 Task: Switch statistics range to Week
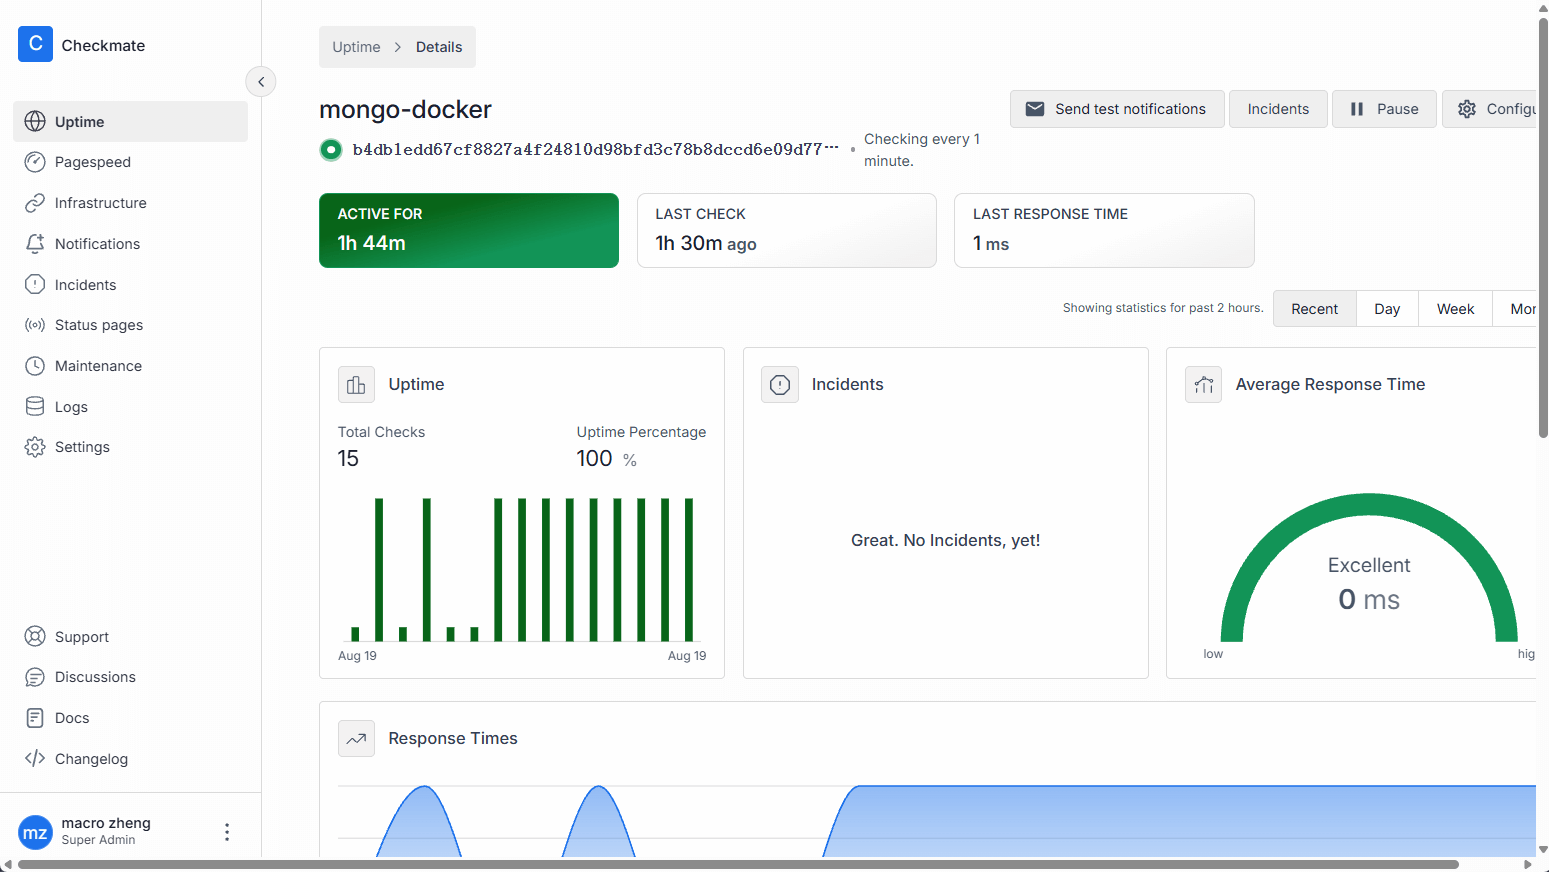[x=1455, y=309]
